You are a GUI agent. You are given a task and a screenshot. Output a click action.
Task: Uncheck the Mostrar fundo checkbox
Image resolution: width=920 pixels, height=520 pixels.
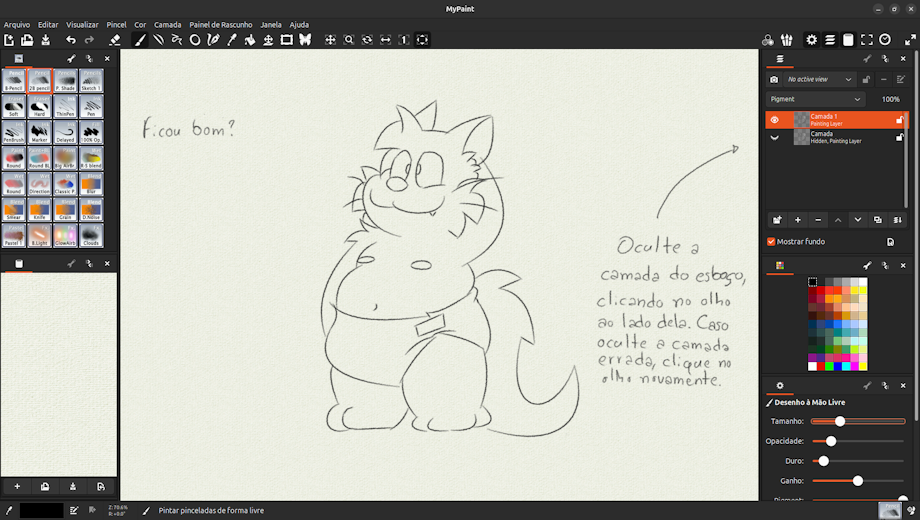(771, 242)
